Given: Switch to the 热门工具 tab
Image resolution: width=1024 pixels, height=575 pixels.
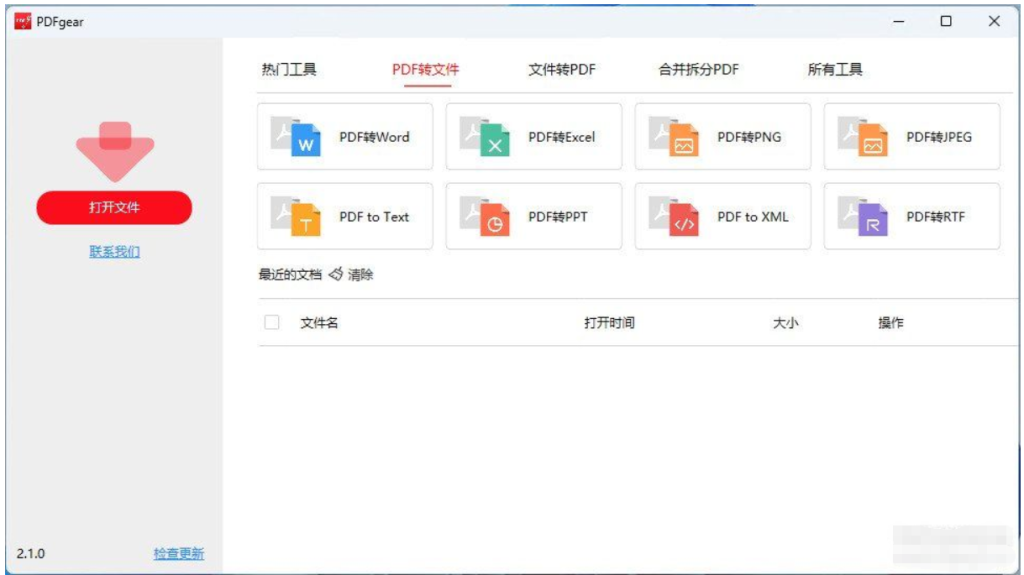Looking at the screenshot, I should pos(289,69).
